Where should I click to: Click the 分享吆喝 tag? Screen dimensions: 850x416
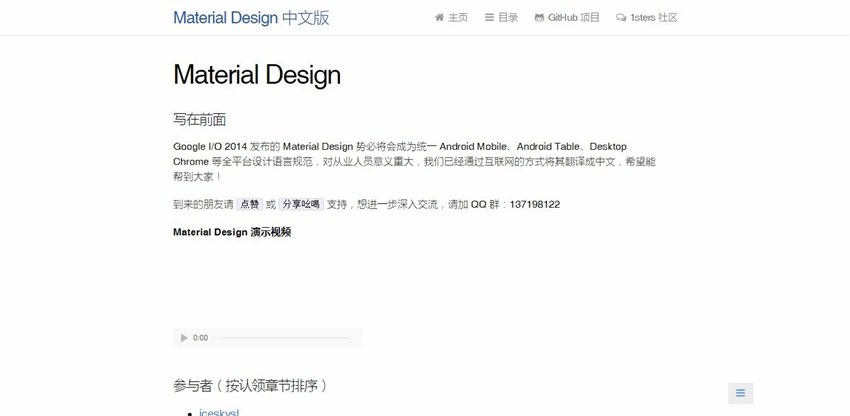pyautogui.click(x=301, y=204)
